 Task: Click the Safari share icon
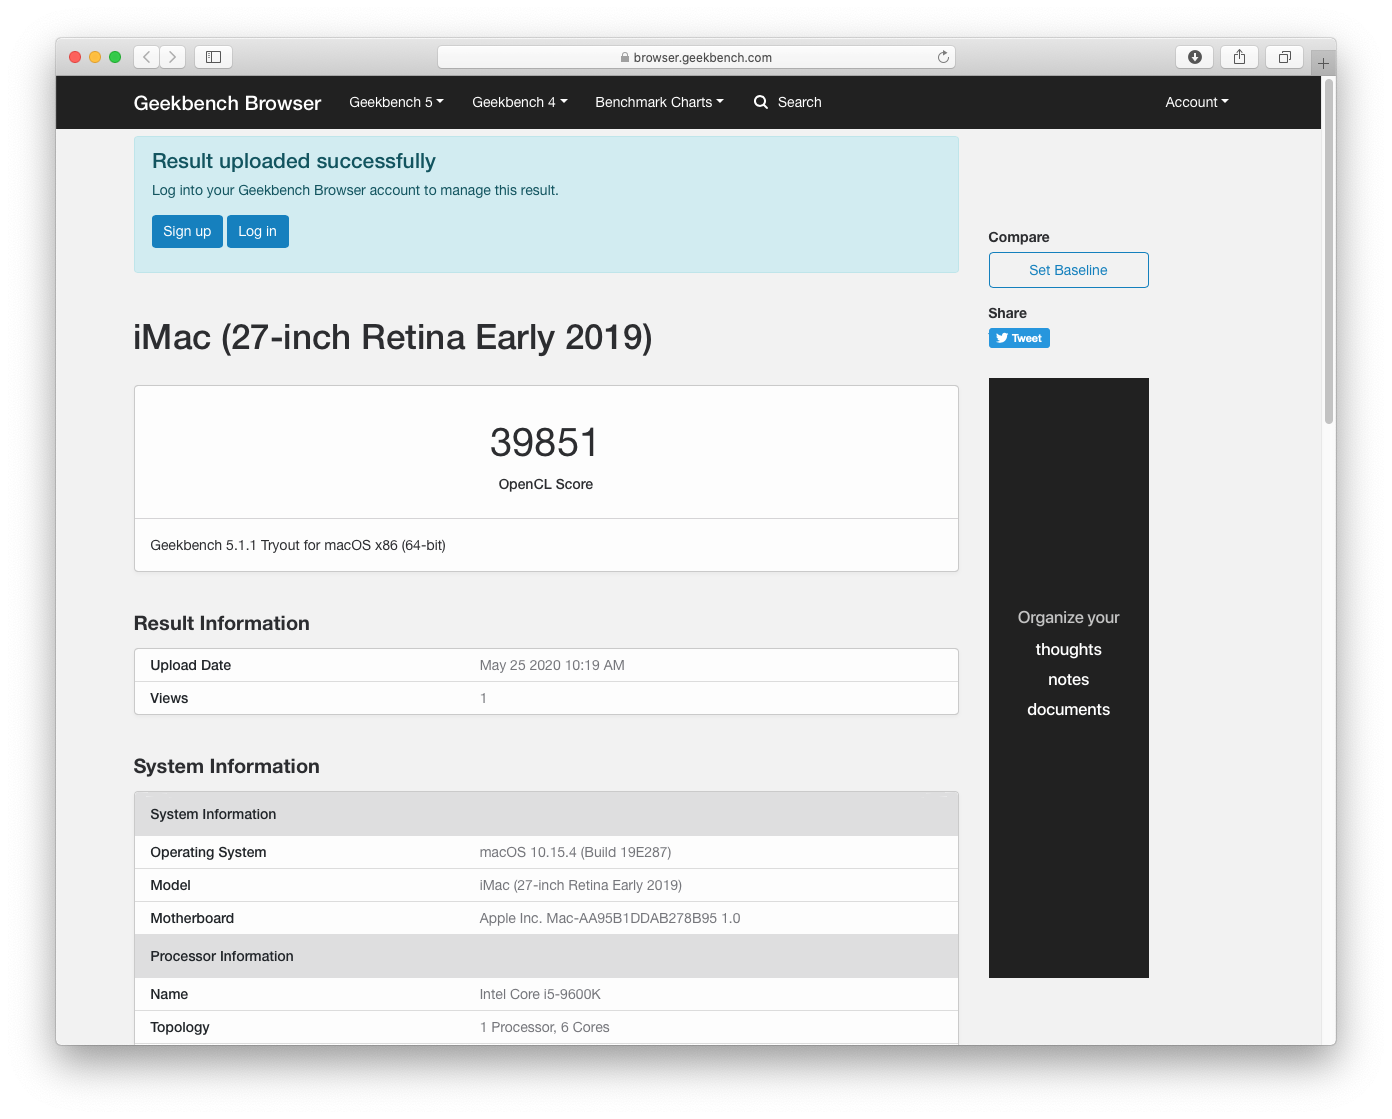(1239, 57)
